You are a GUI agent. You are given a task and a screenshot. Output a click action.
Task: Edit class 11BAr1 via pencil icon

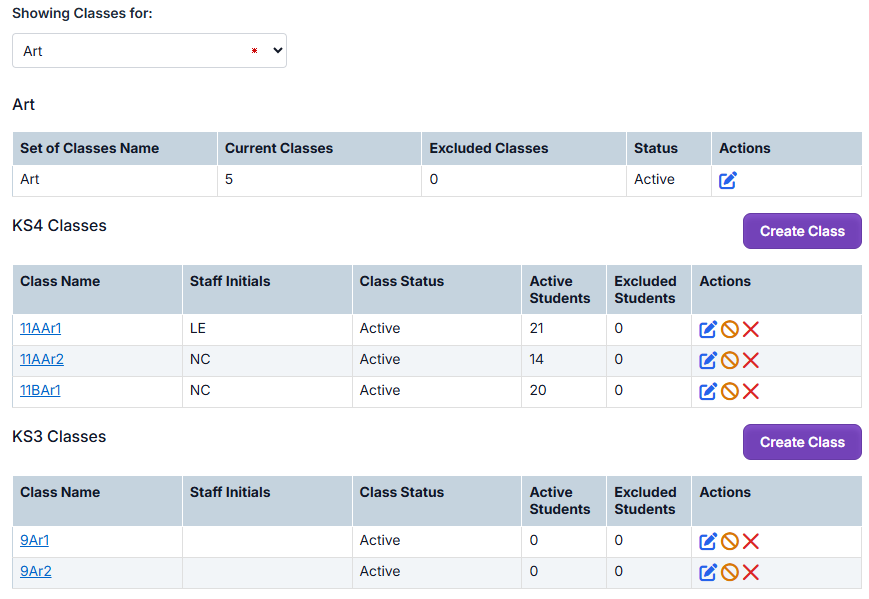pyautogui.click(x=708, y=391)
